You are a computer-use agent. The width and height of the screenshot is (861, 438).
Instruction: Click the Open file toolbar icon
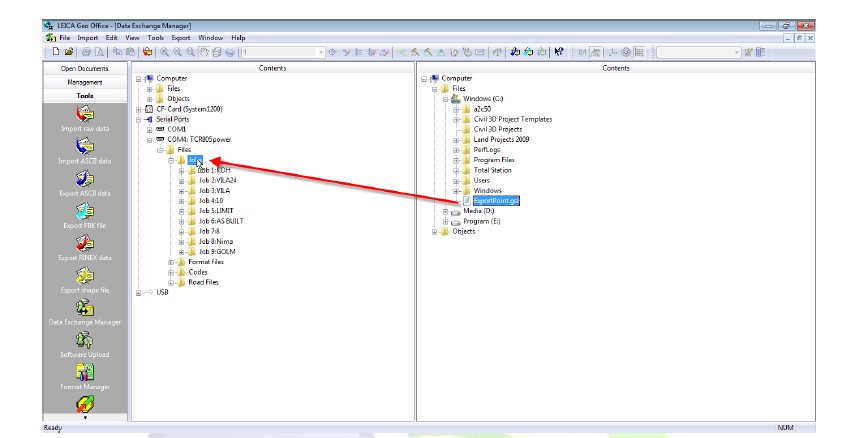pyautogui.click(x=68, y=52)
